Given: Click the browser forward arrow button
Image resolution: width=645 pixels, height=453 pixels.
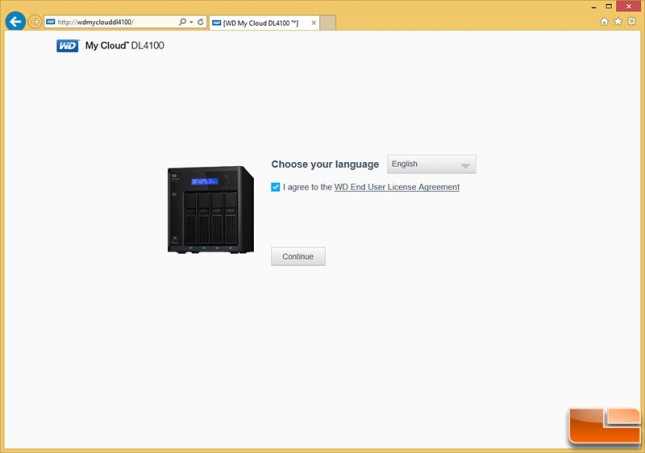Looking at the screenshot, I should click(x=35, y=22).
